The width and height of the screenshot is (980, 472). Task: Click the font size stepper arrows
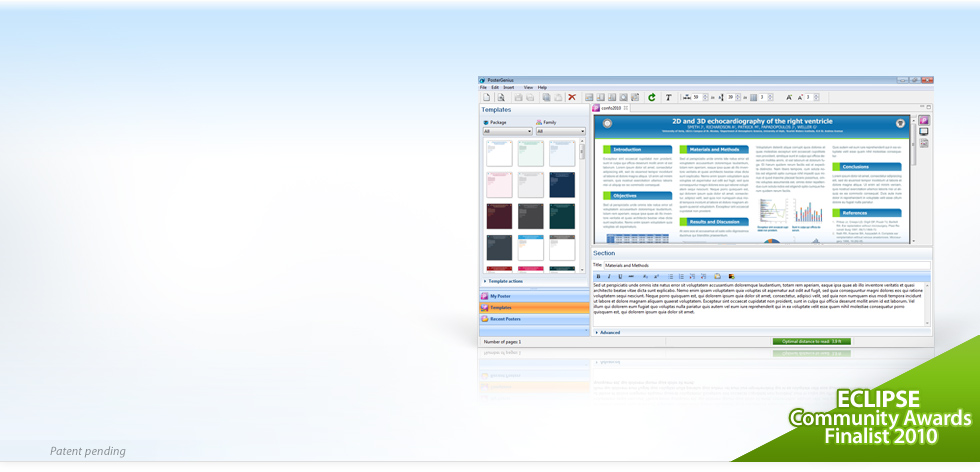(x=816, y=97)
